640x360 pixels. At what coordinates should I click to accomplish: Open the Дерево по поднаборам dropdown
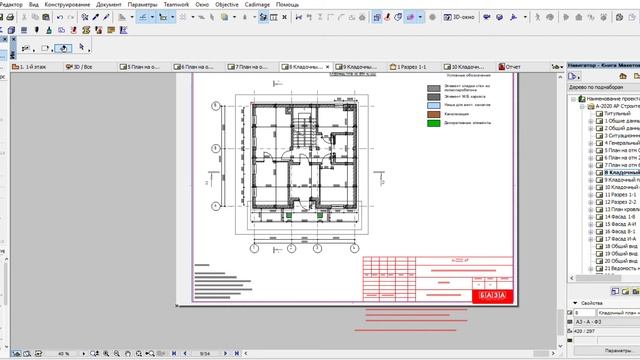603,87
